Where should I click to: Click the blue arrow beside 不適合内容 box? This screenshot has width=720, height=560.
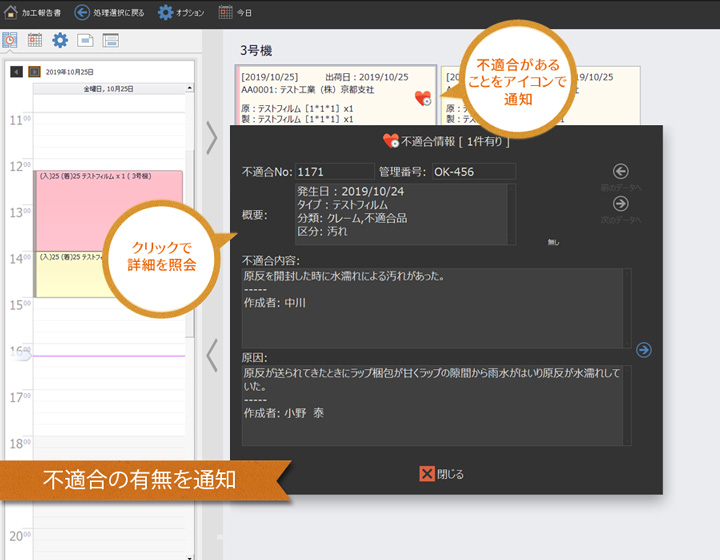[x=644, y=349]
